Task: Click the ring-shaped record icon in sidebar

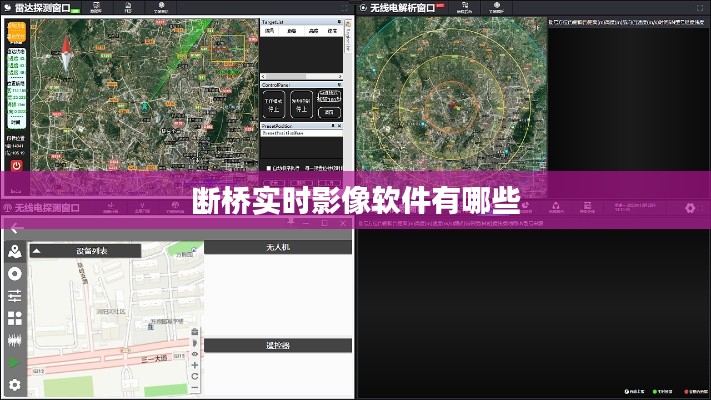Action: (15, 274)
